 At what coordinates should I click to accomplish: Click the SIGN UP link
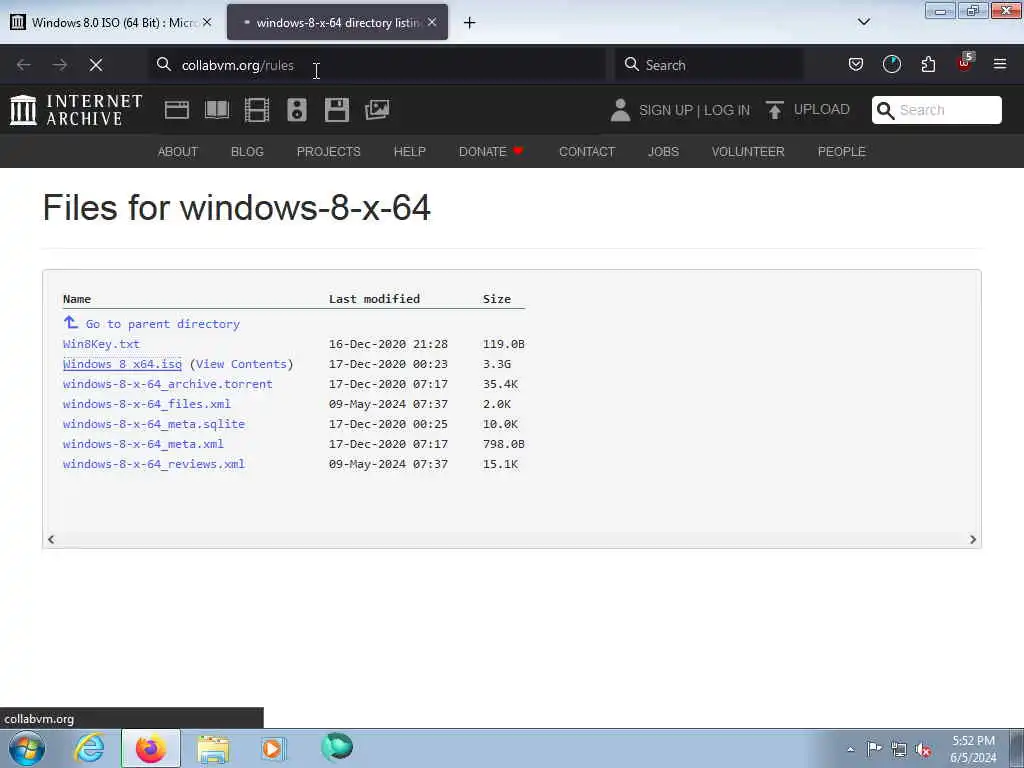tap(666, 110)
